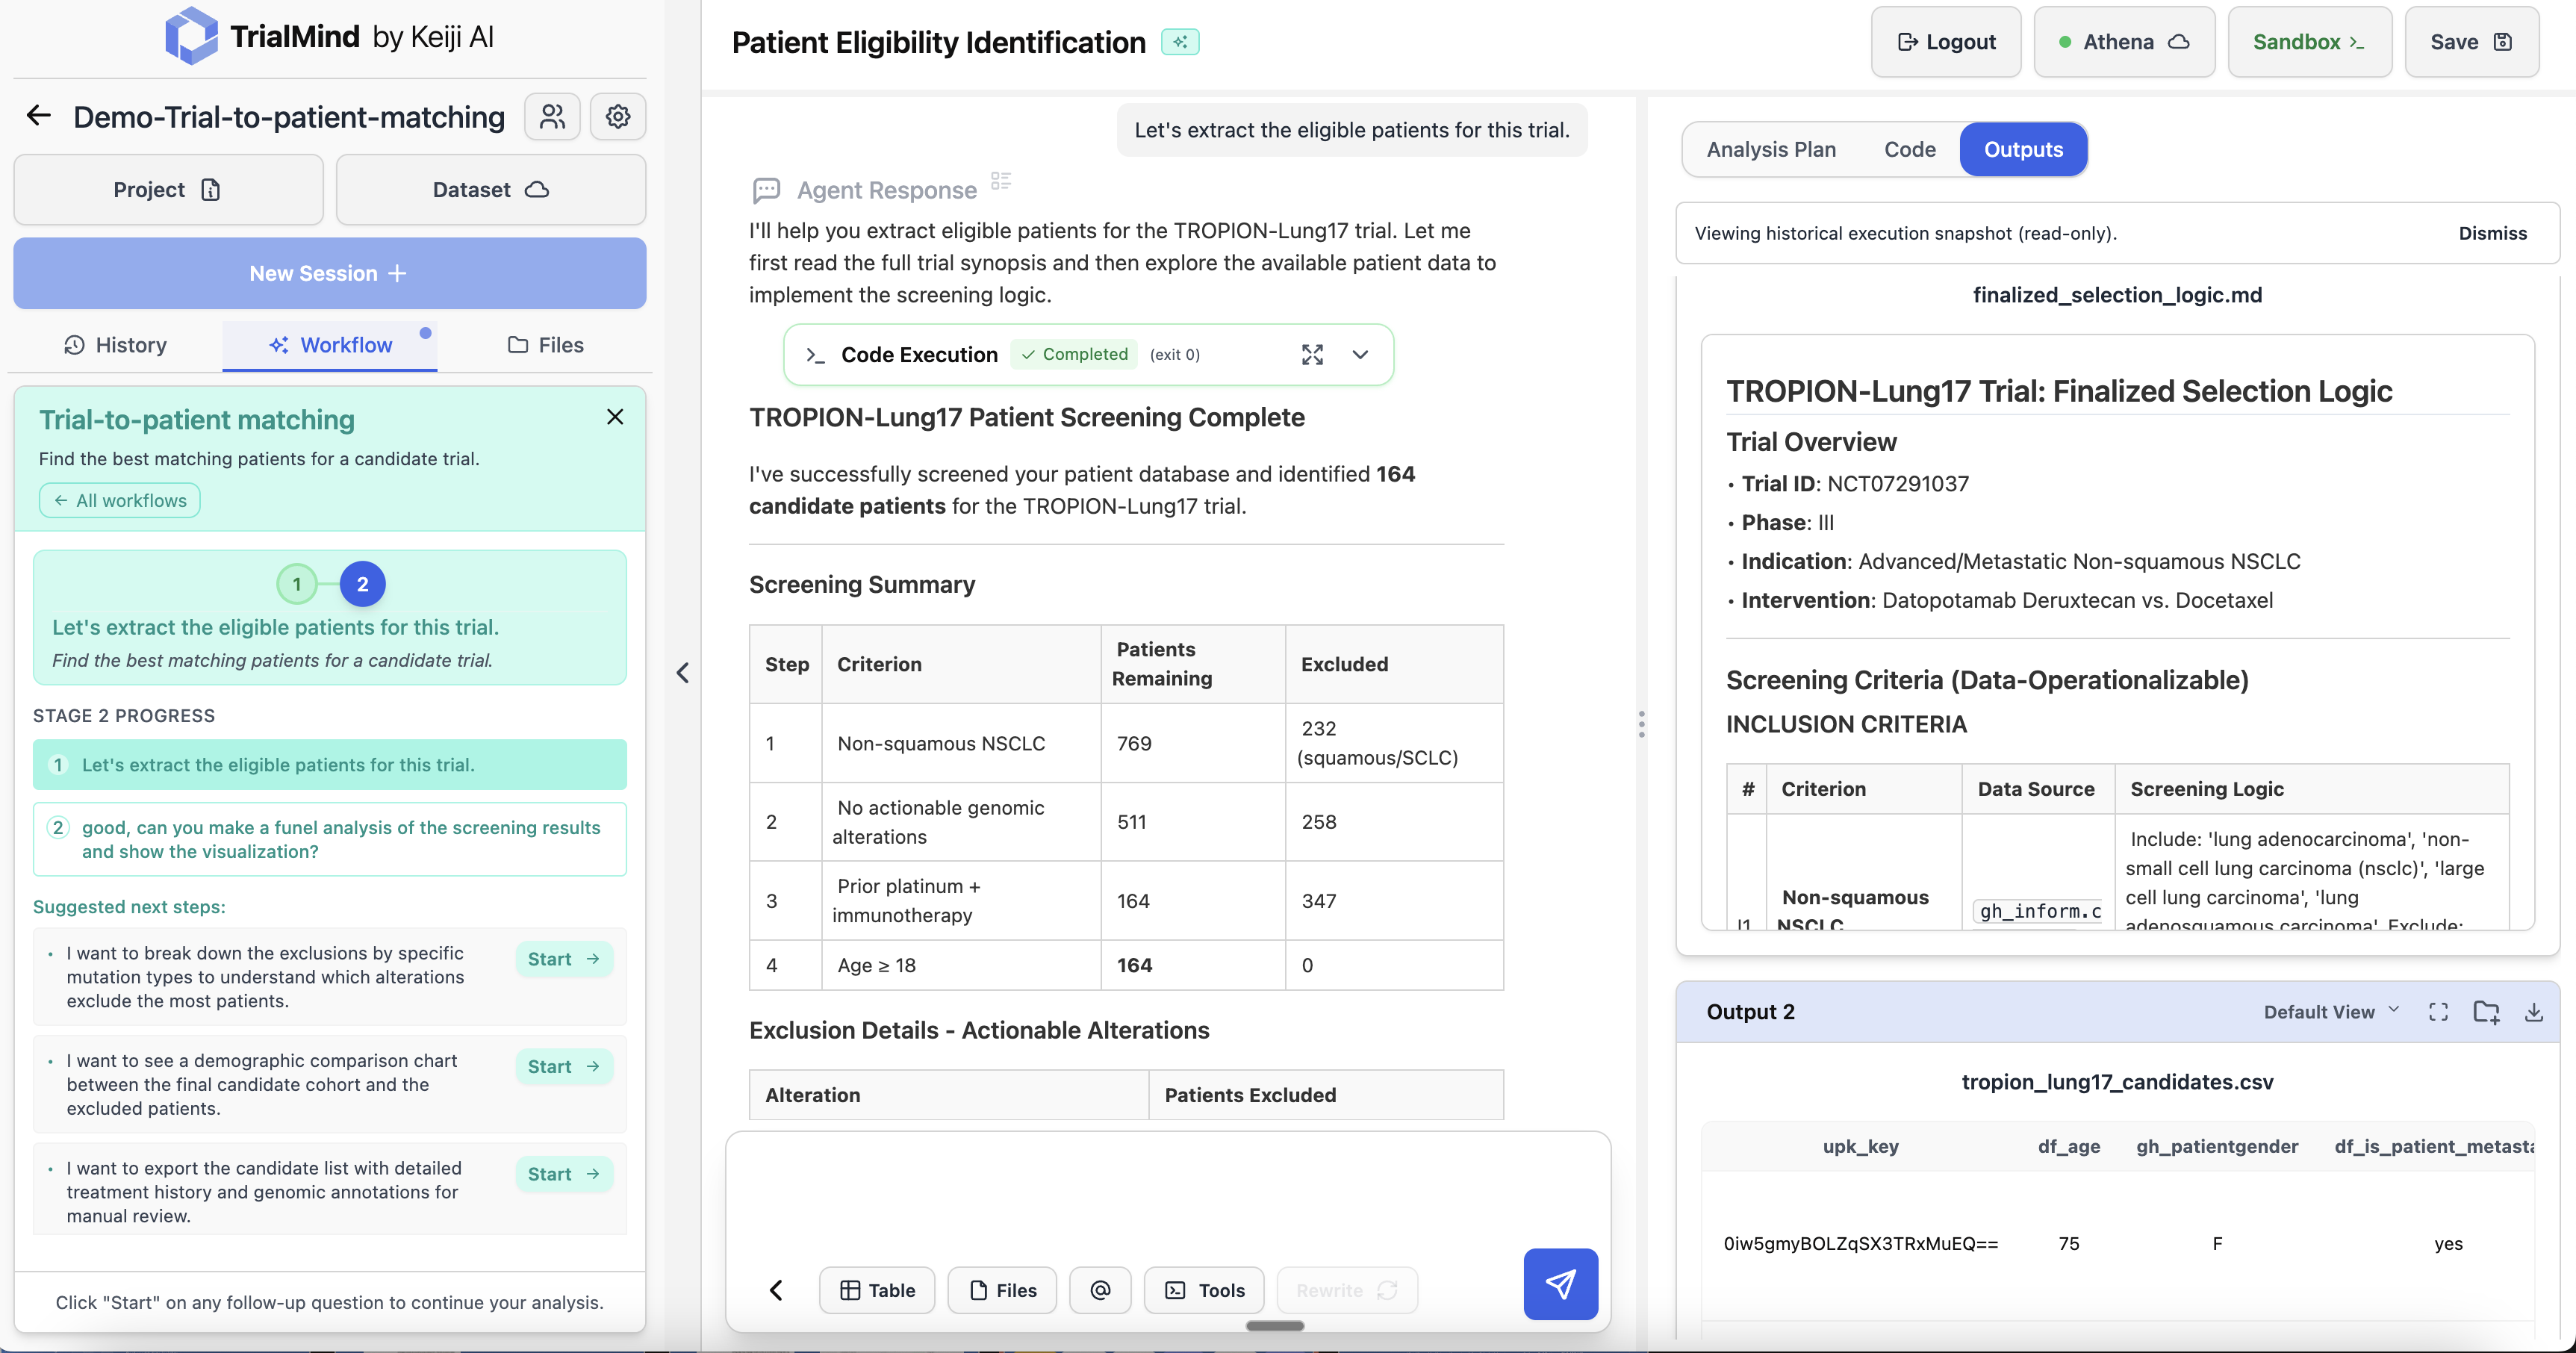Start a New Session
Viewport: 2576px width, 1353px height.
click(329, 273)
